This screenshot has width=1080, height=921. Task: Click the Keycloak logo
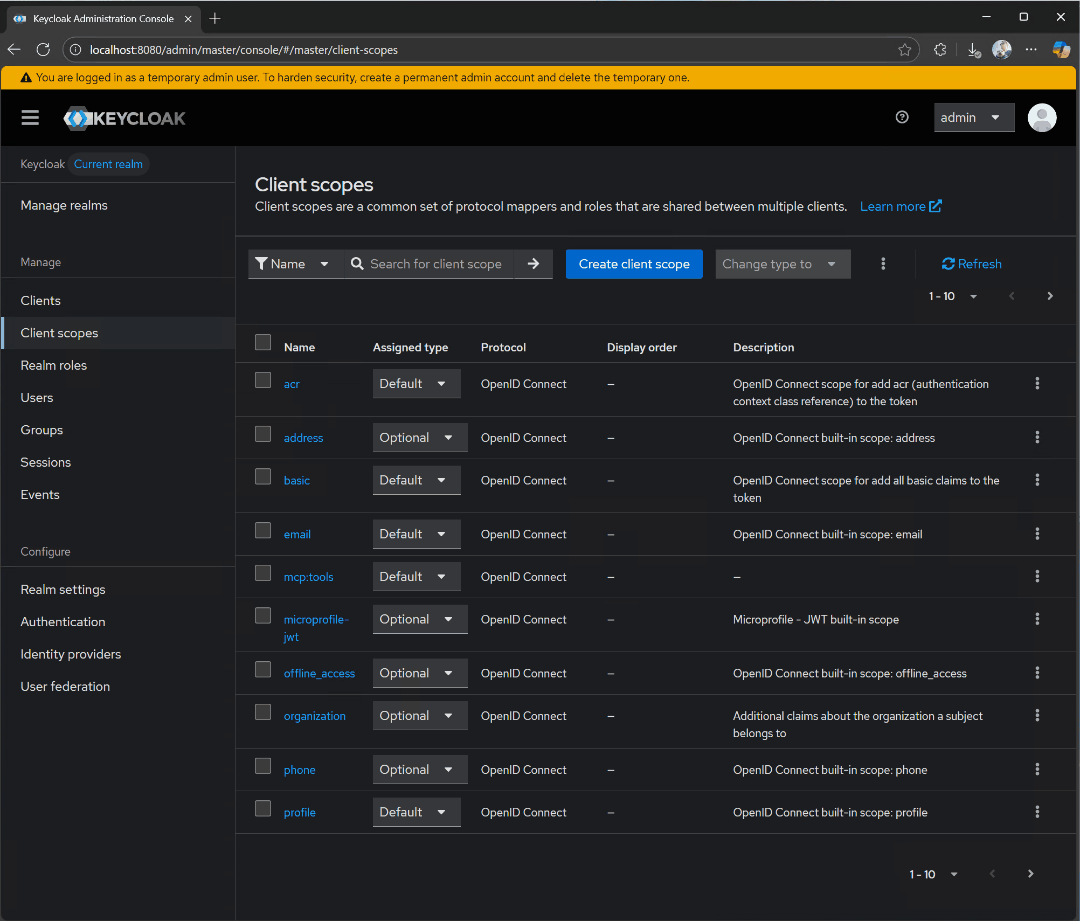point(124,117)
